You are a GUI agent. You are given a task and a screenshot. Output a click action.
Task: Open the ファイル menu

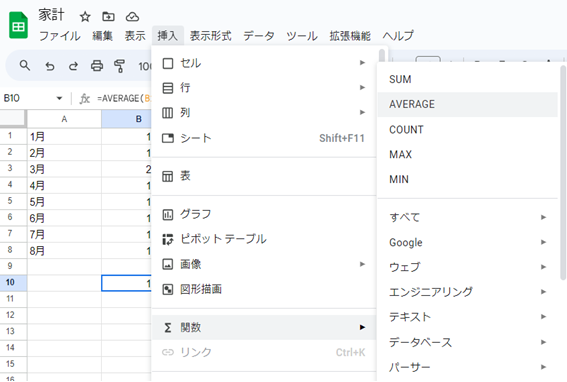(x=60, y=36)
